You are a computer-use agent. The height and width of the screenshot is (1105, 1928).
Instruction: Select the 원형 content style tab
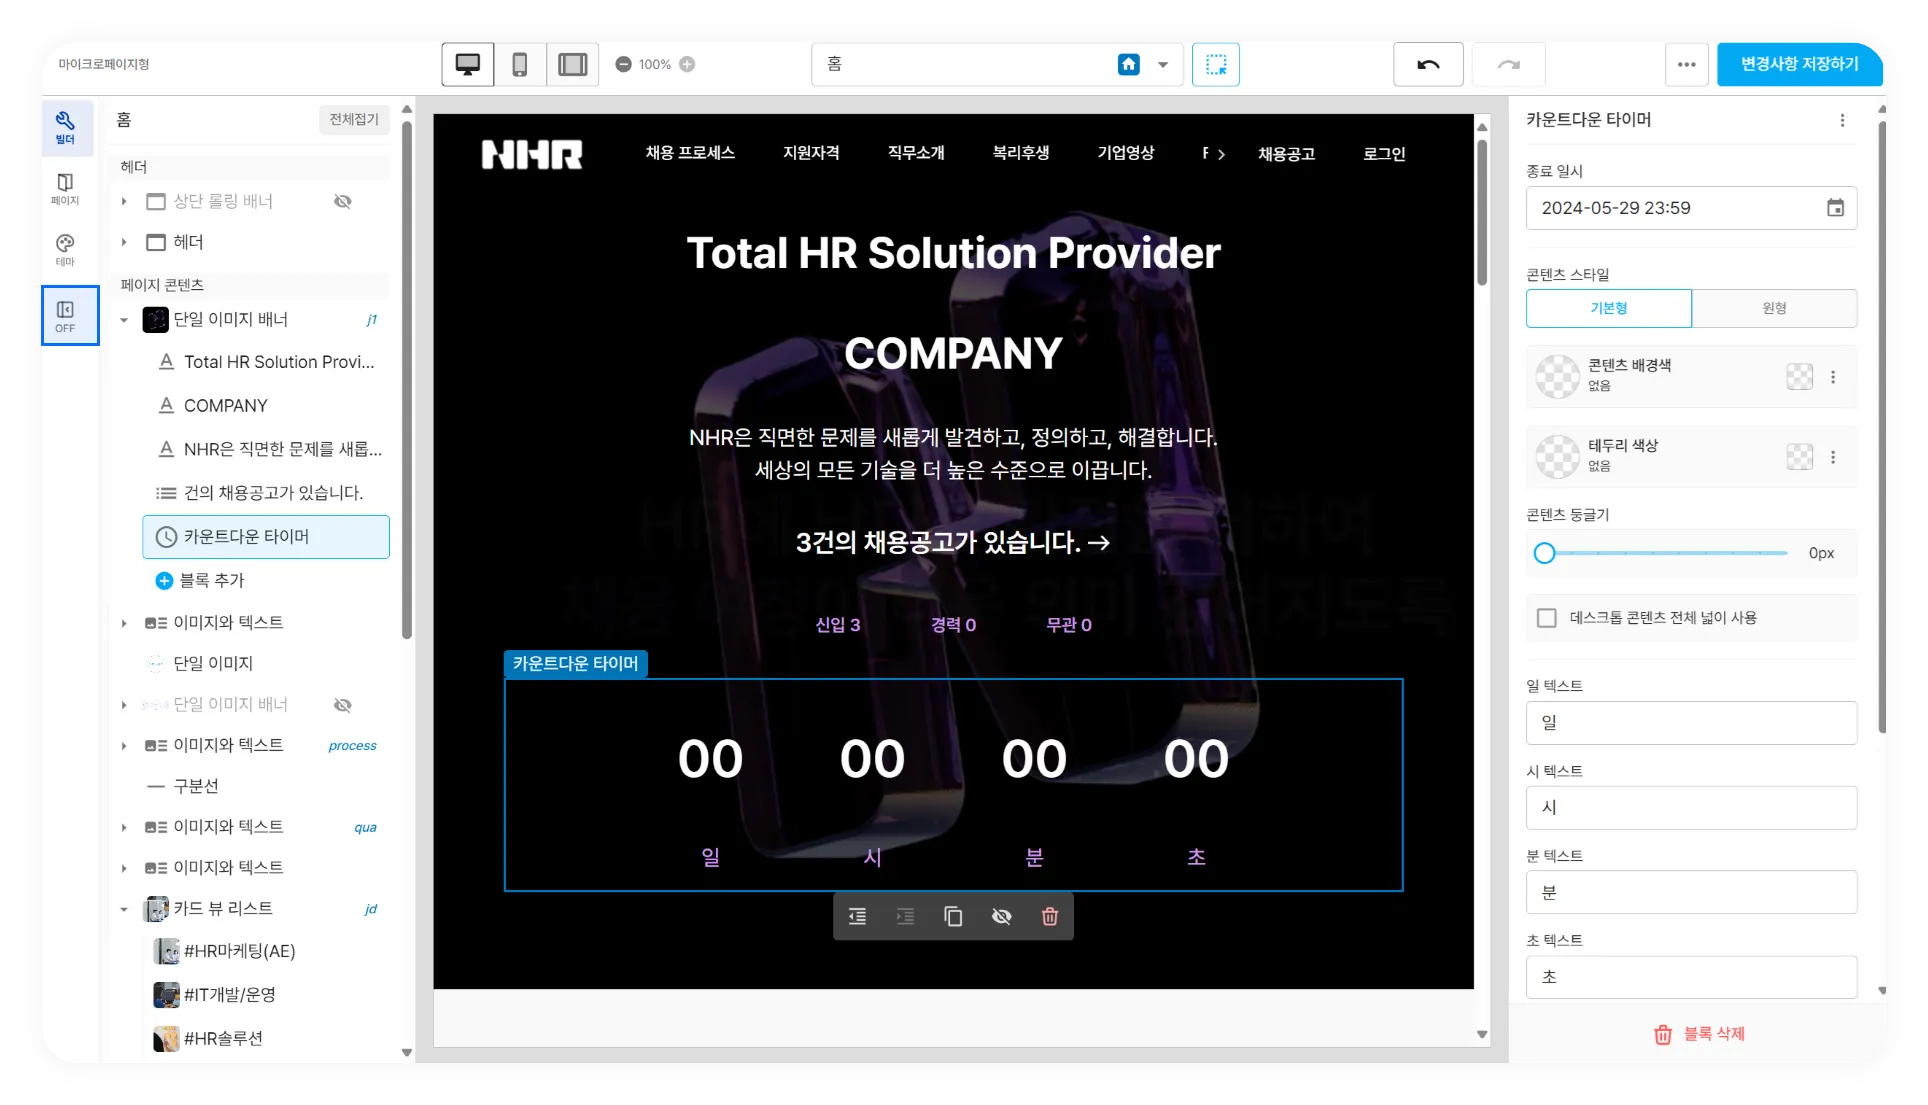1774,308
